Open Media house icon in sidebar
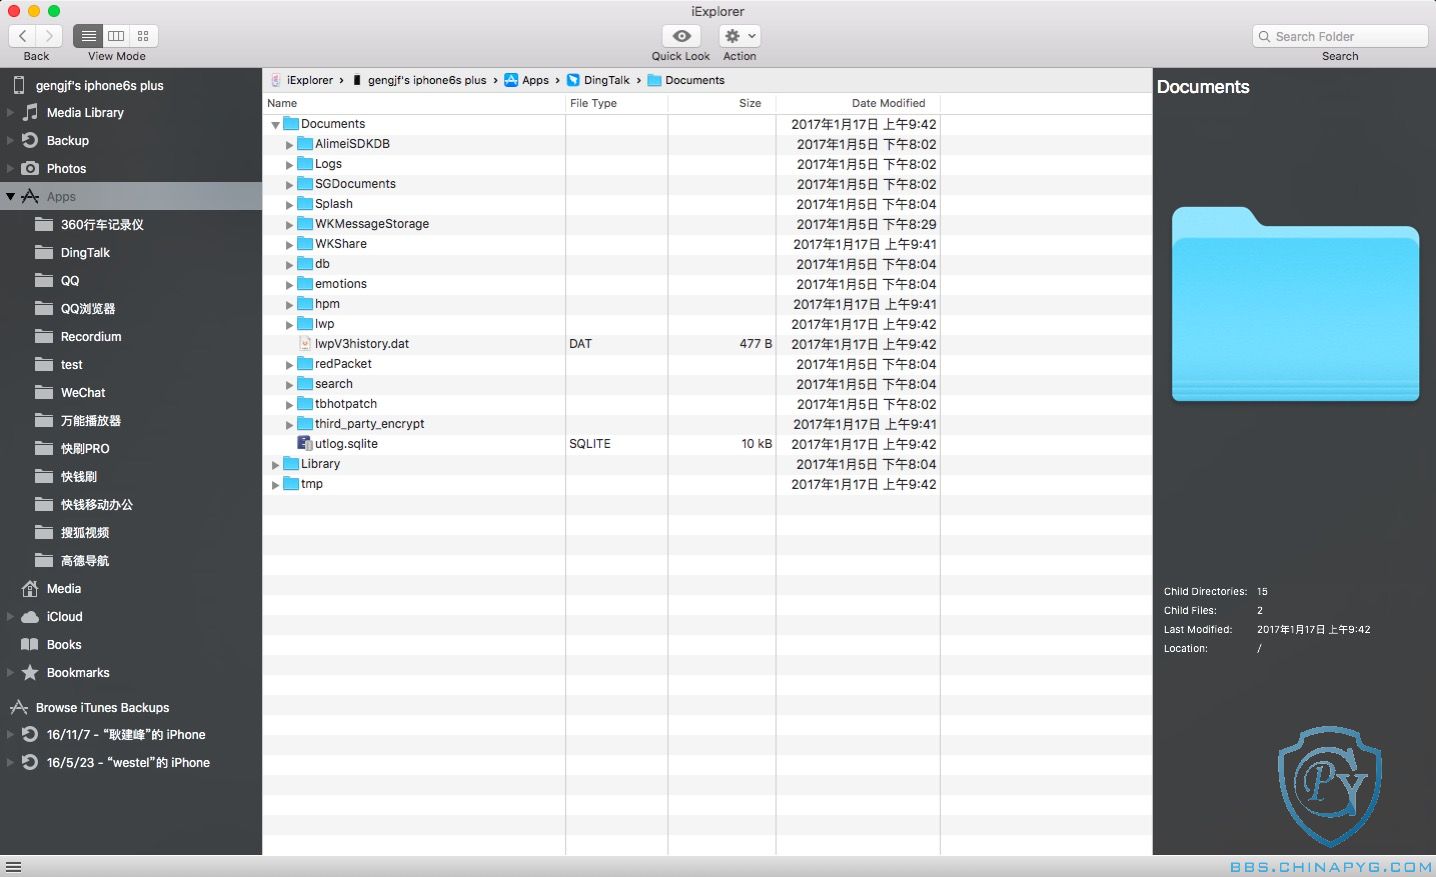The image size is (1436, 877). 30,588
